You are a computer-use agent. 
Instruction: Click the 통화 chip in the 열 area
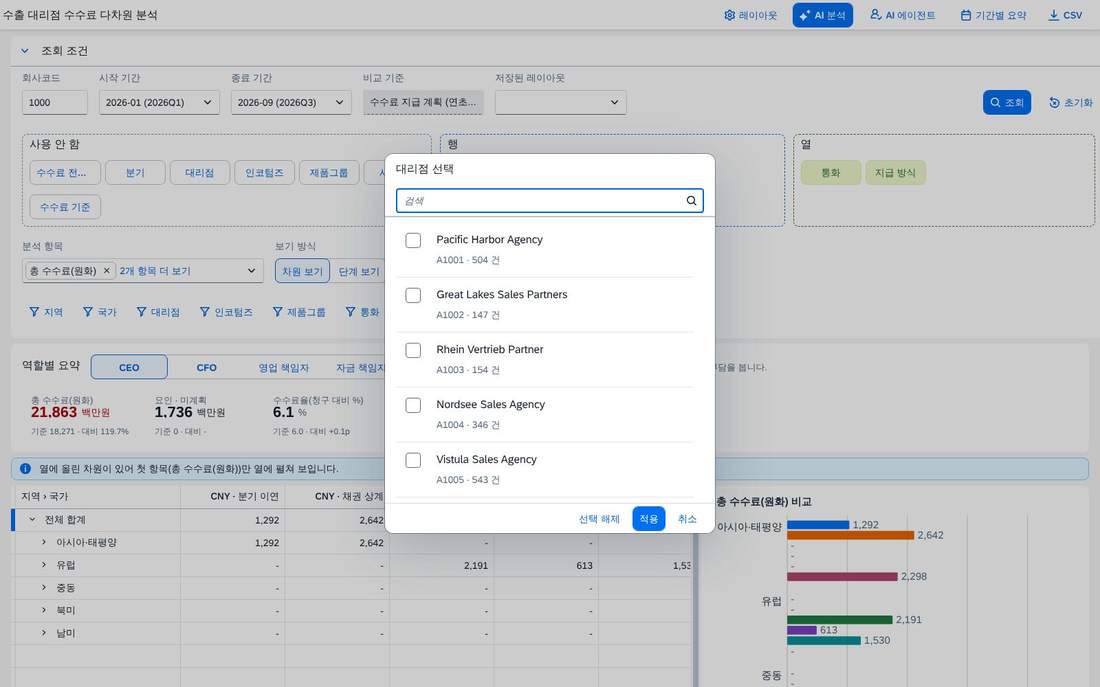tap(831, 173)
